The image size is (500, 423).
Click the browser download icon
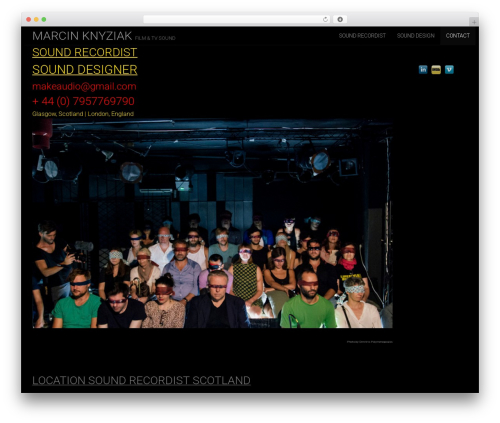tap(340, 19)
